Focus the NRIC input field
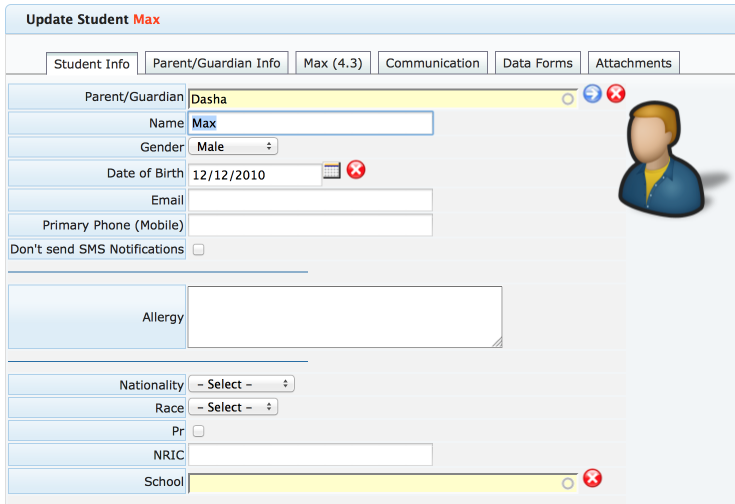Screen dimensions: 735x504 click(x=310, y=455)
